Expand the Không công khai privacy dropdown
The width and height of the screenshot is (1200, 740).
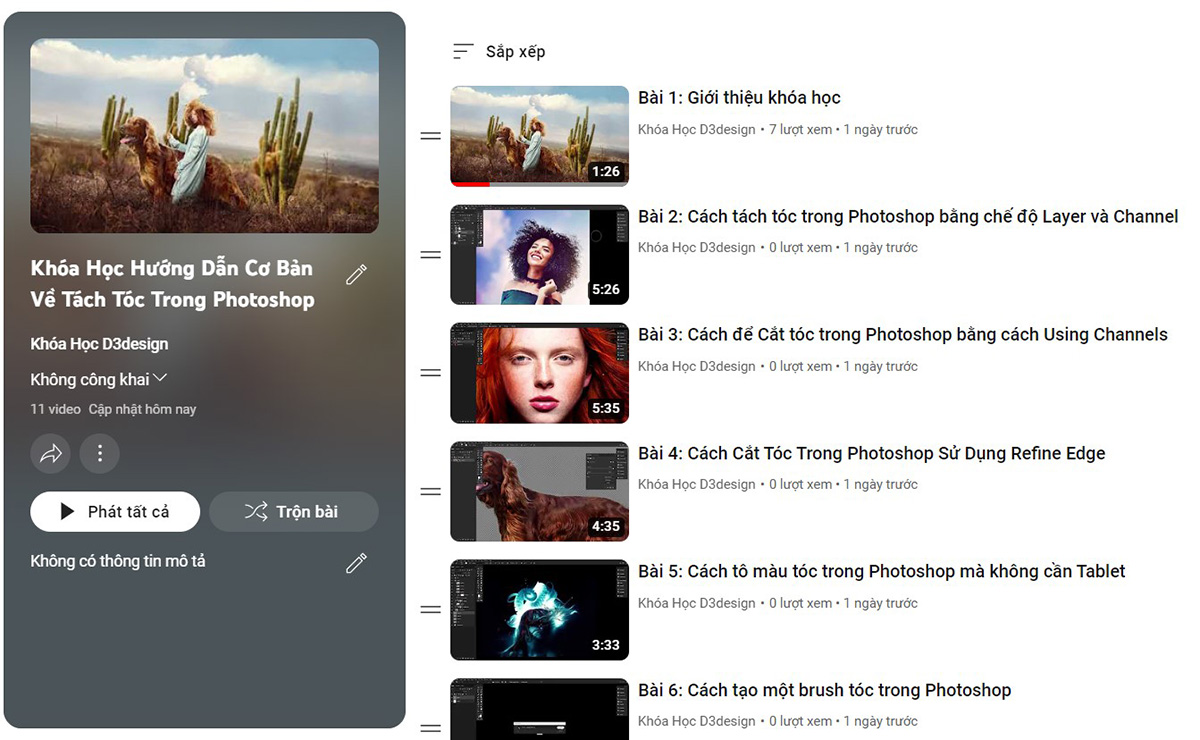99,379
